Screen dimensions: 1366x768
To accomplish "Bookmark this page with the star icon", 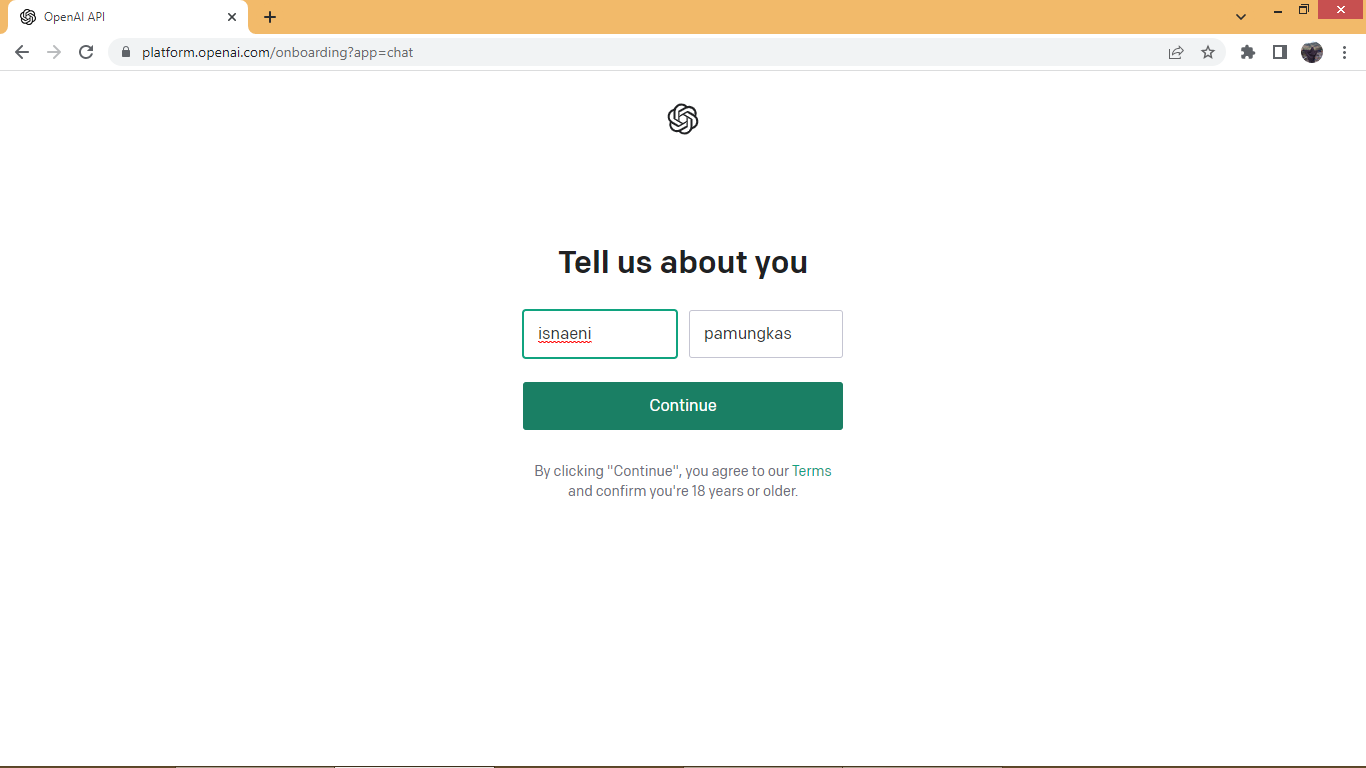I will click(1208, 52).
